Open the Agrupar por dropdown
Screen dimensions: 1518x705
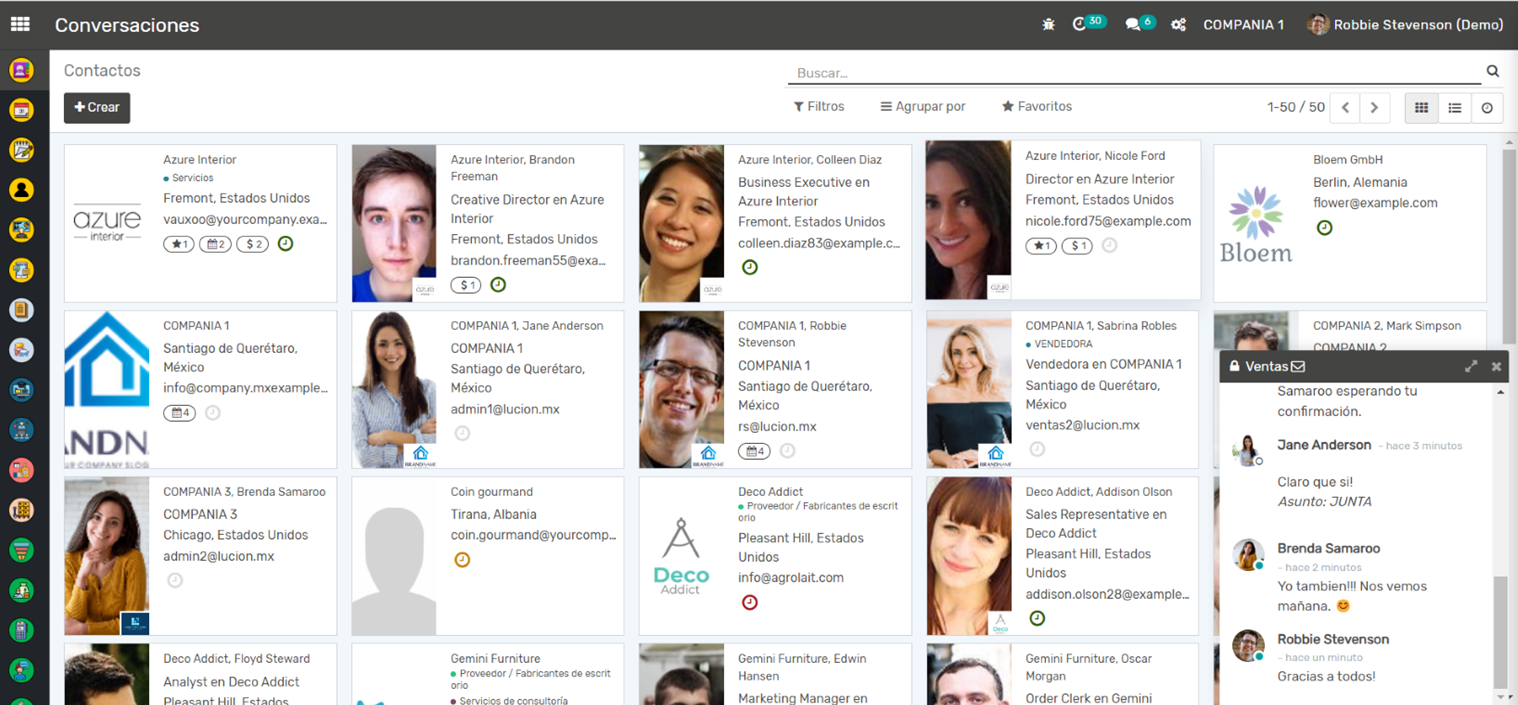[x=923, y=106]
